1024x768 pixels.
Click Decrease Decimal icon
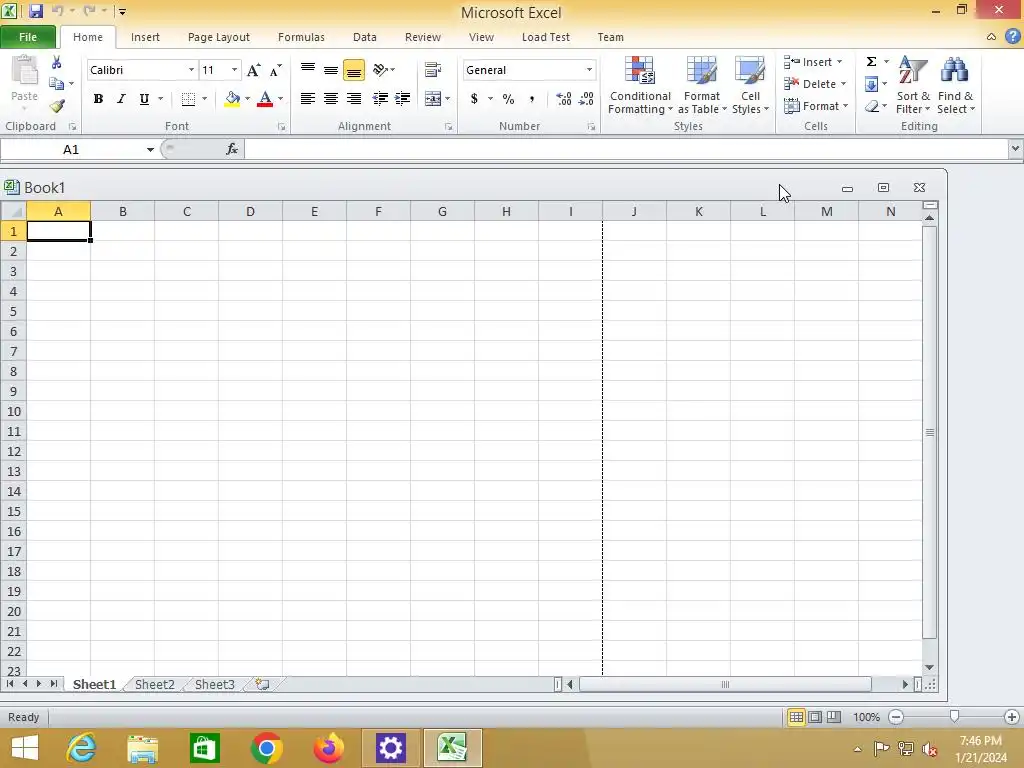pos(586,99)
